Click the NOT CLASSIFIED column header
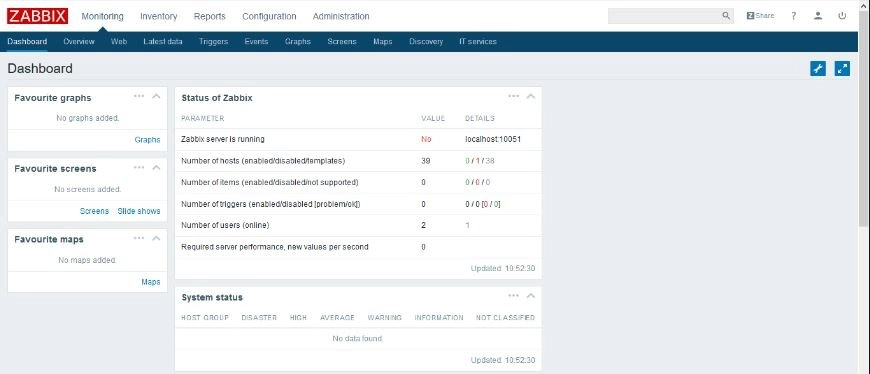 coord(505,318)
